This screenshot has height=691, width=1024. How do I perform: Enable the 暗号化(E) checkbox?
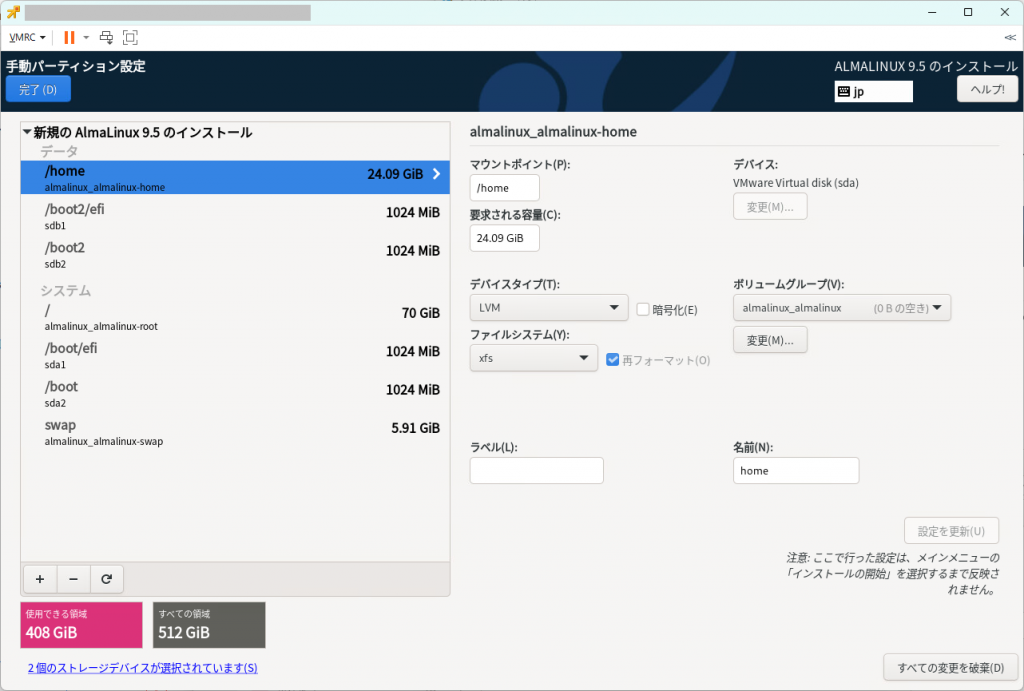[643, 310]
